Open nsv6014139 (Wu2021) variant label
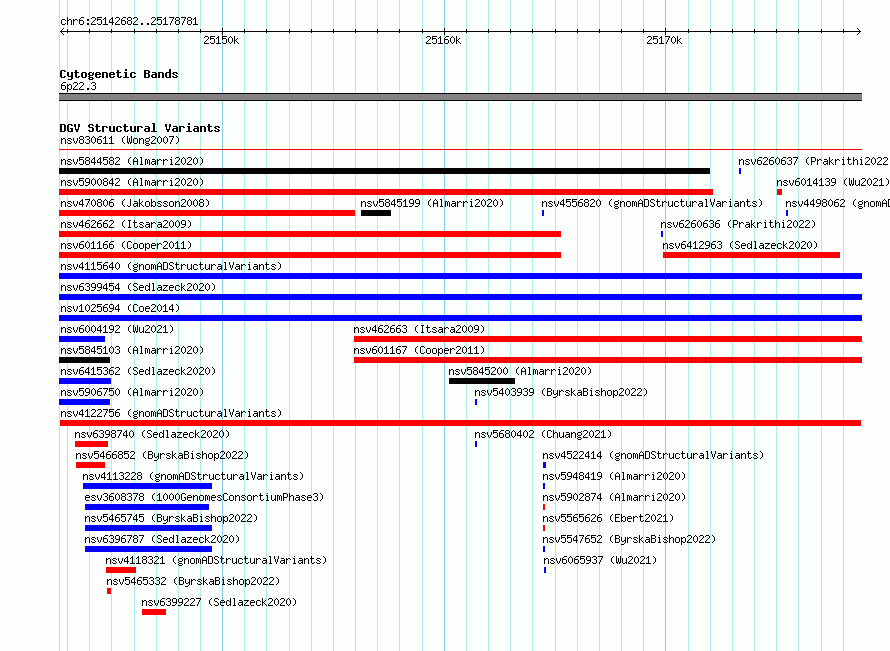The image size is (890, 651). pos(833,182)
